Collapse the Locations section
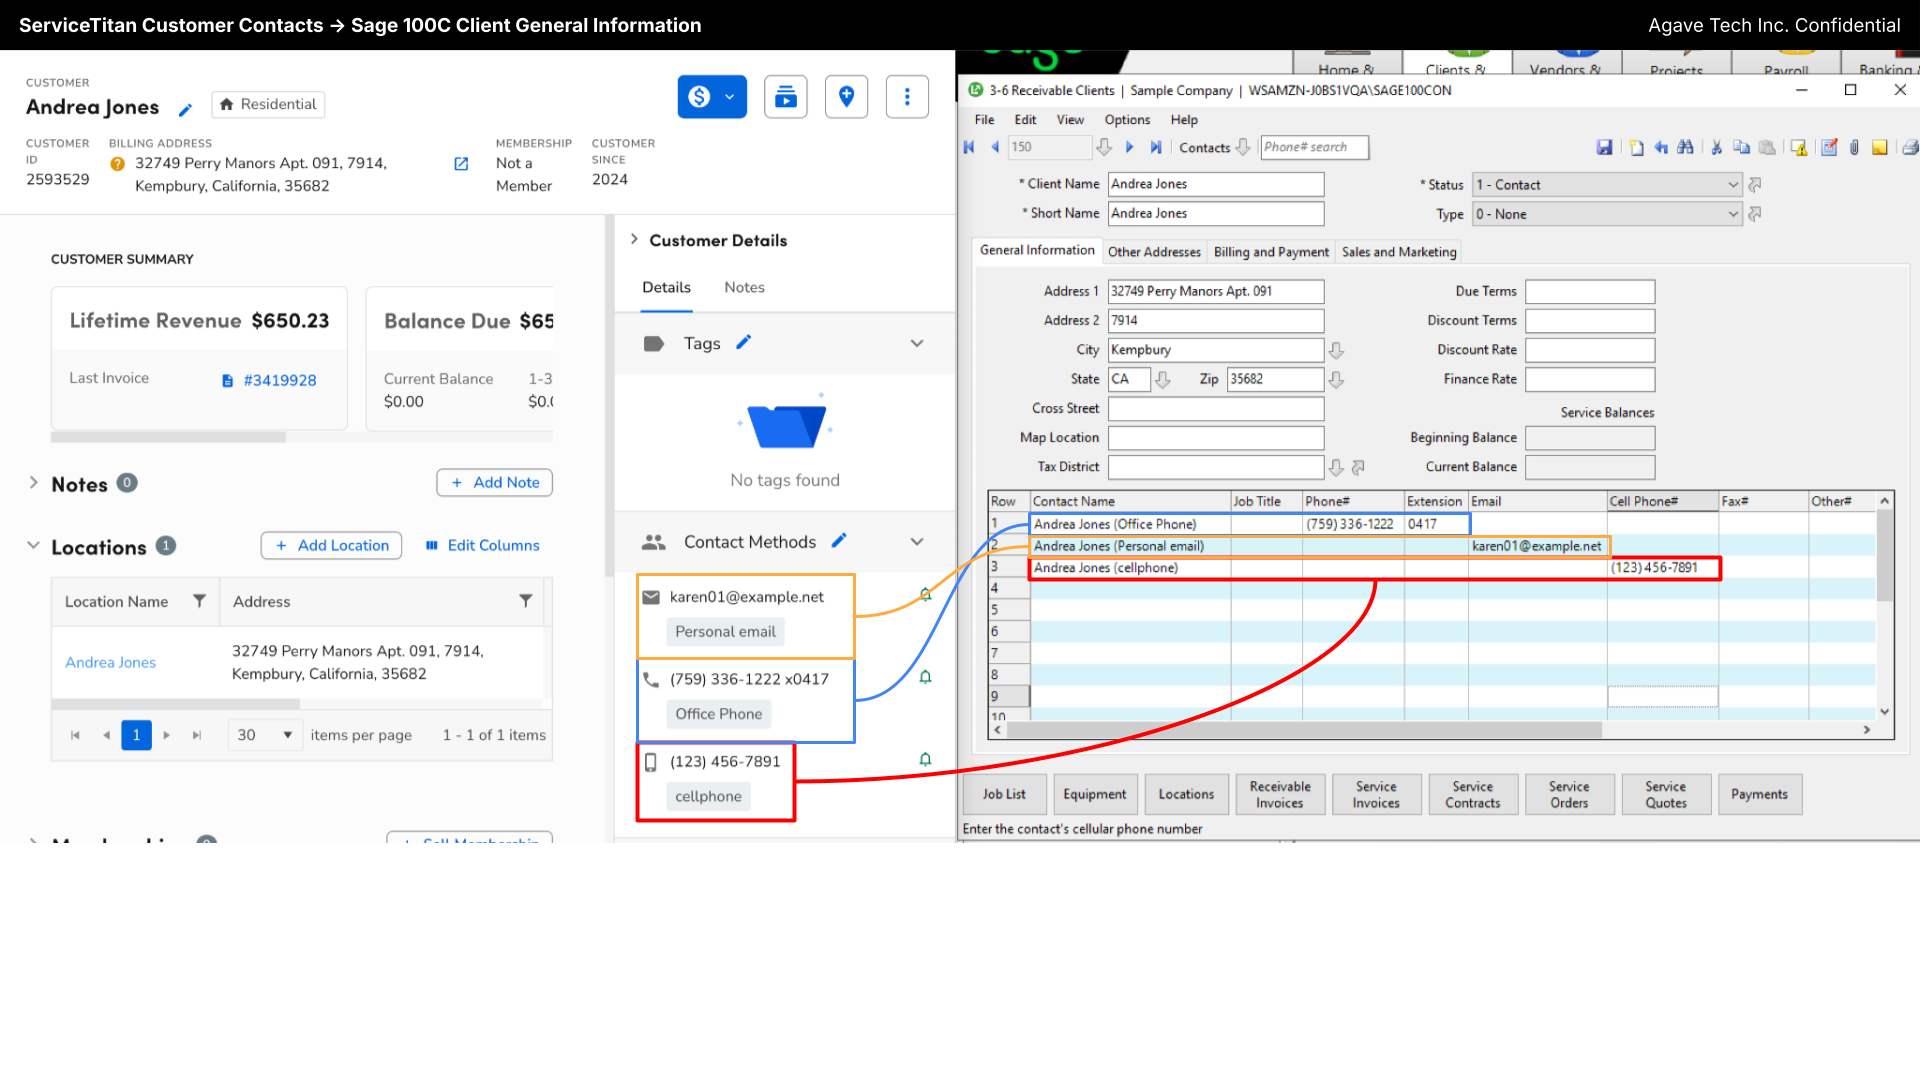 pyautogui.click(x=34, y=546)
